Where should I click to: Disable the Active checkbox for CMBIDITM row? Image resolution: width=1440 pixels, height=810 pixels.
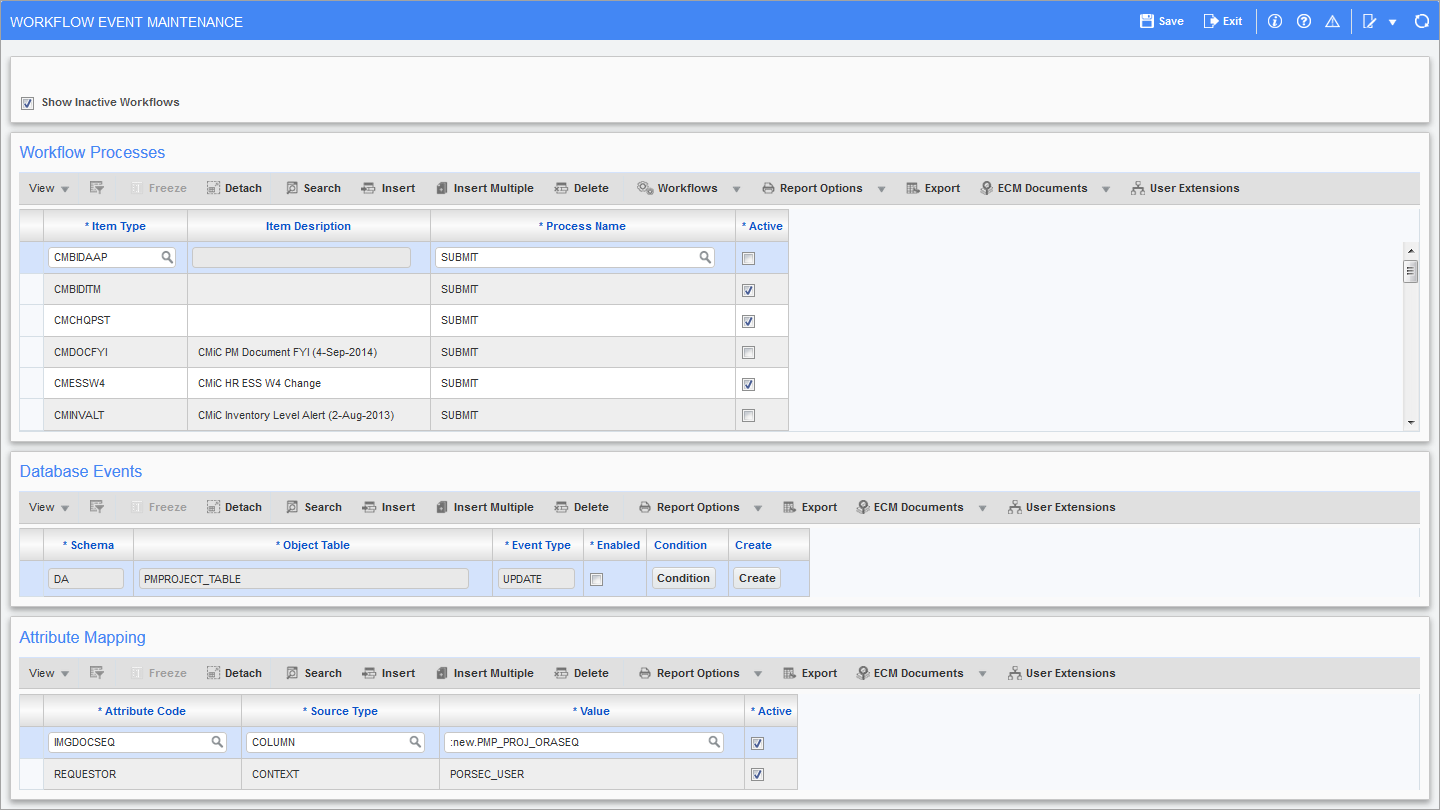point(749,289)
